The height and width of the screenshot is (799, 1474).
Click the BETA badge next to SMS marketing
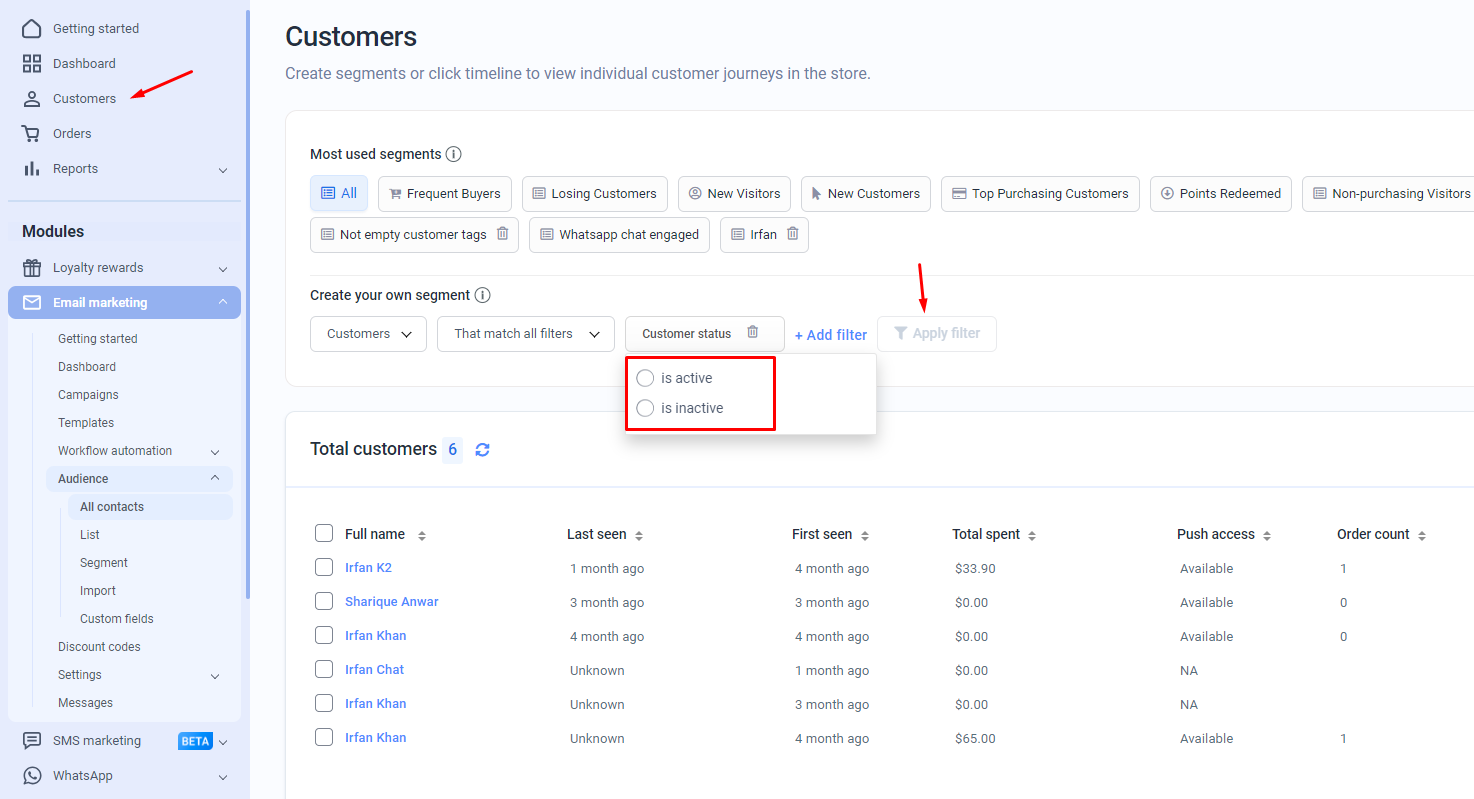(195, 741)
